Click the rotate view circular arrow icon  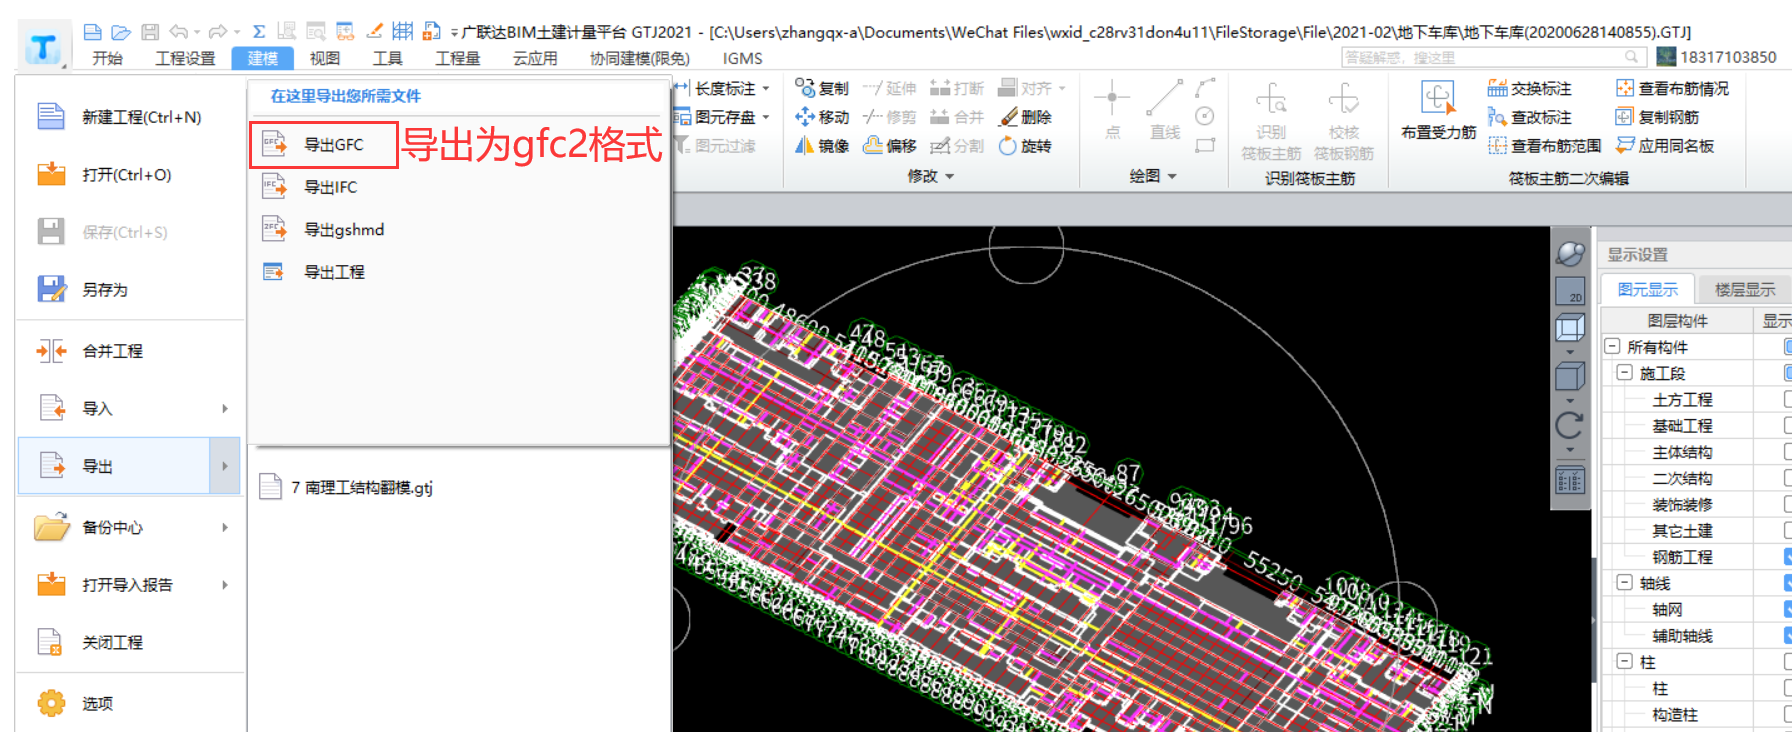(x=1570, y=426)
